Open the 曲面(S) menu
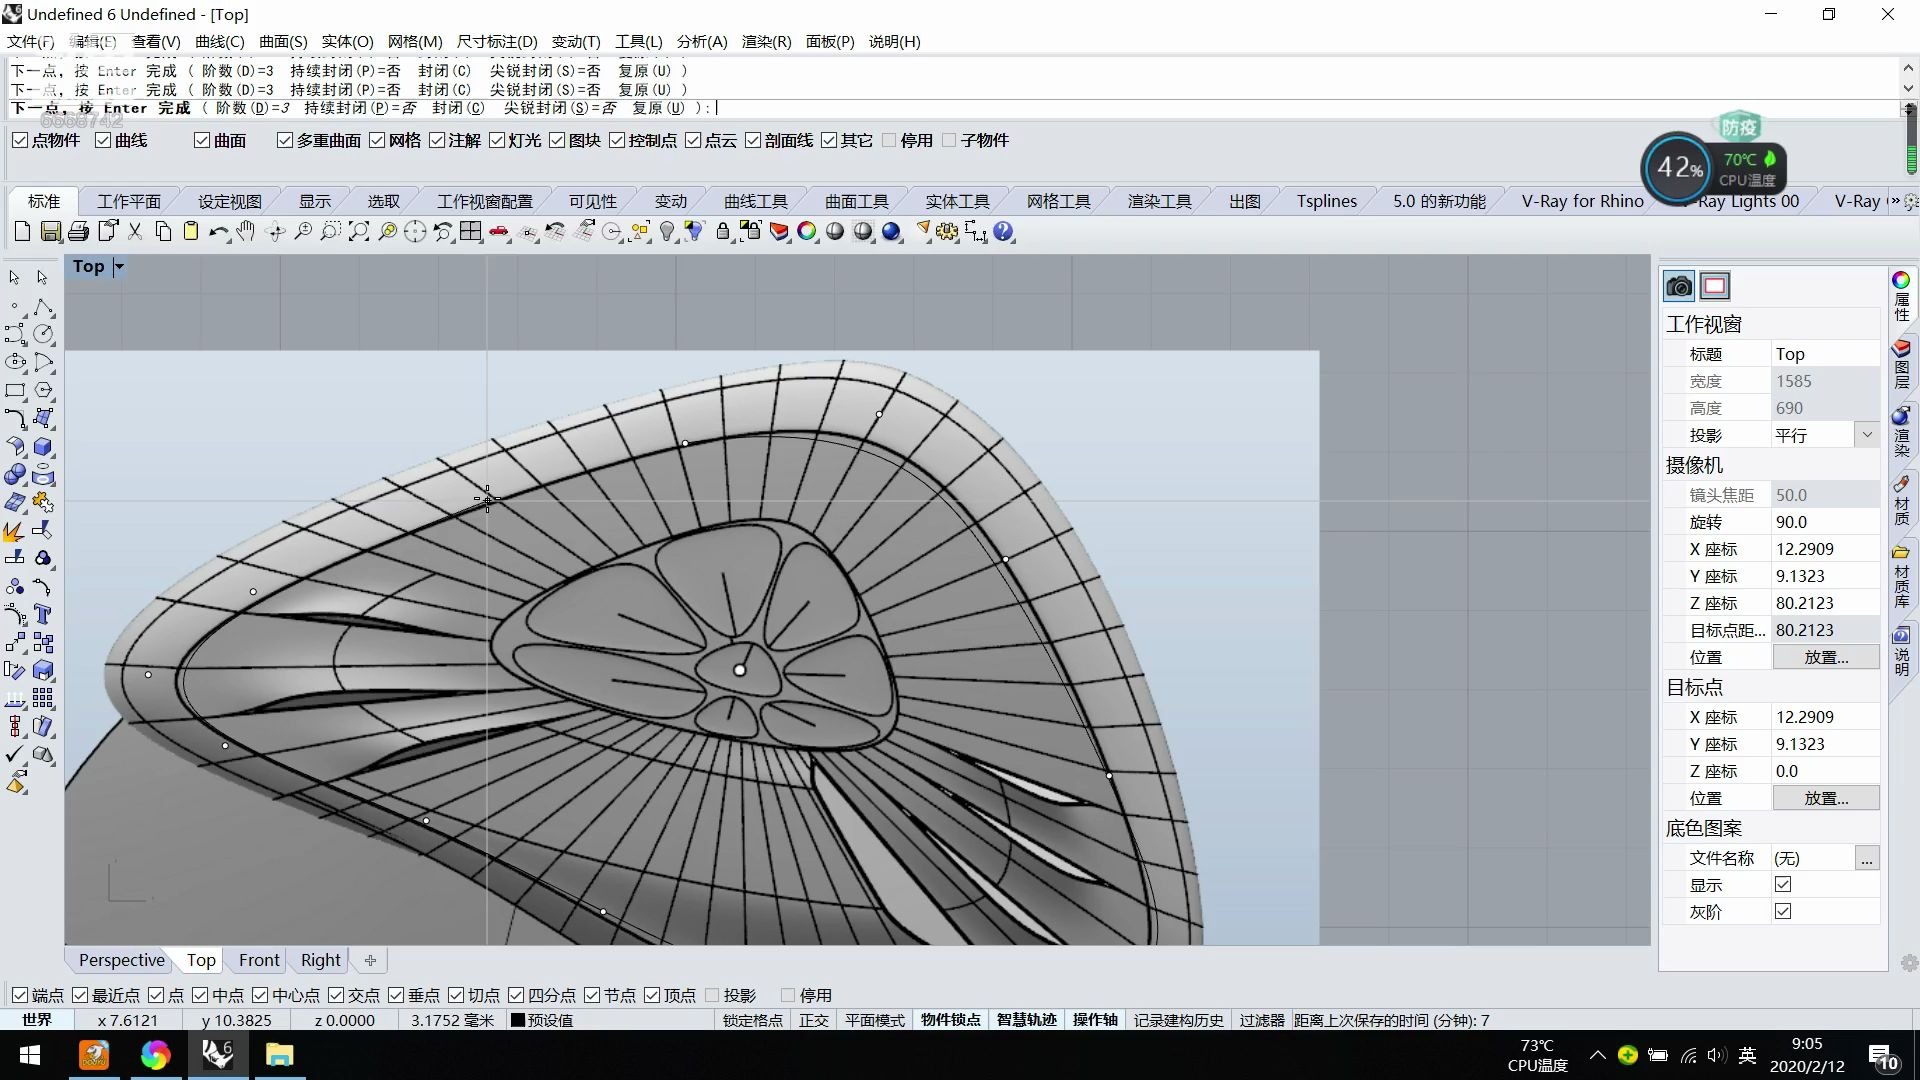The width and height of the screenshot is (1920, 1080). coord(283,41)
